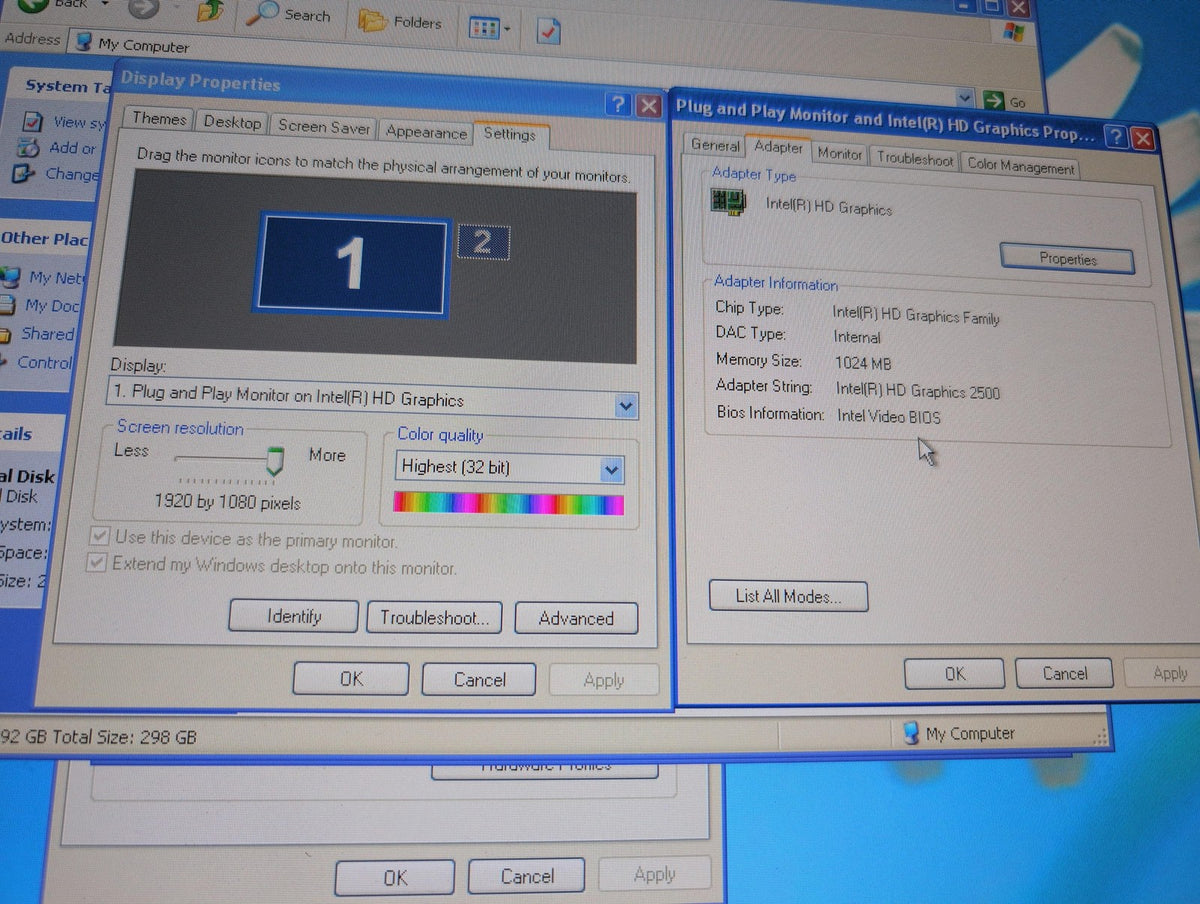Toggle Use this device as primary monitor
The image size is (1200, 904).
(98, 537)
